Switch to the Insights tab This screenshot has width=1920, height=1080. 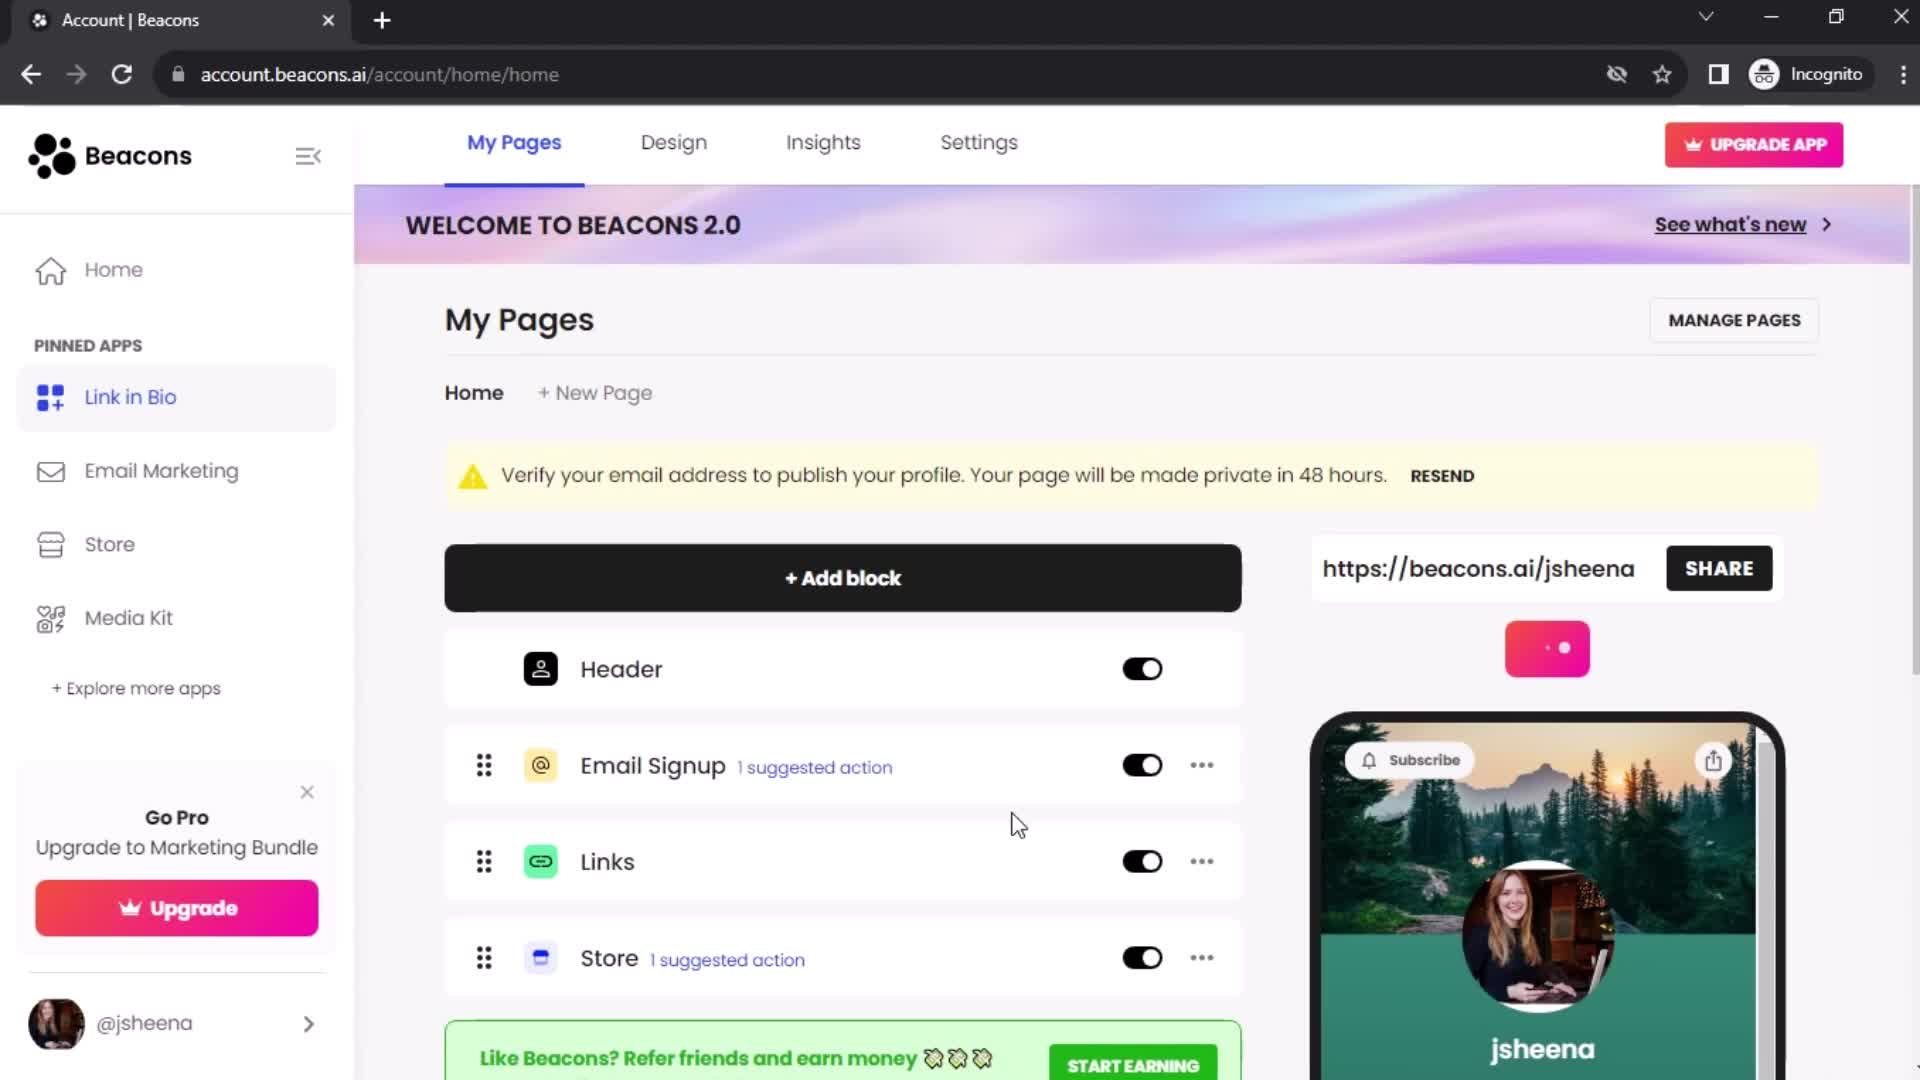coord(822,142)
